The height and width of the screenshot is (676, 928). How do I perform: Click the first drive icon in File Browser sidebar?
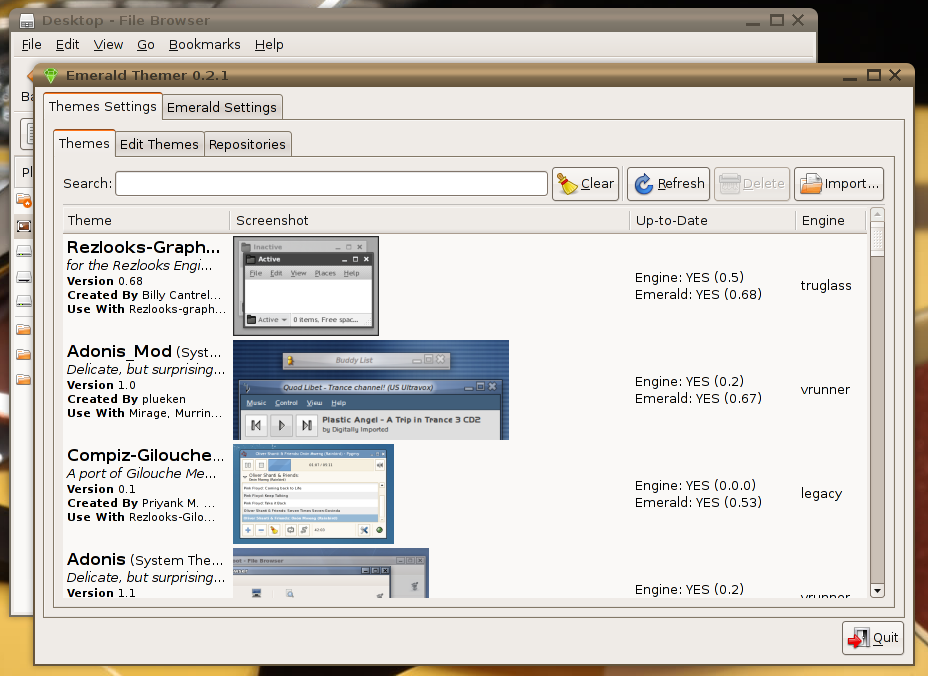(x=24, y=252)
